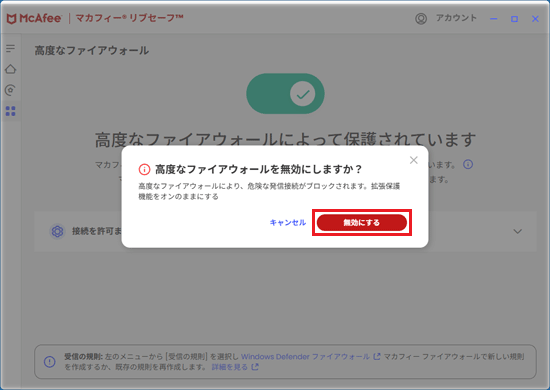Click the account profile avatar icon
Image resolution: width=550 pixels, height=390 pixels.
421,19
